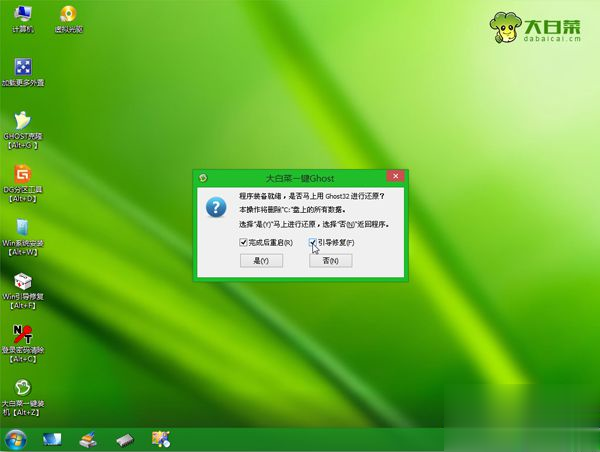Open DG分区工具 [Alt+D] desktop icon
This screenshot has height=452, width=600.
23,184
